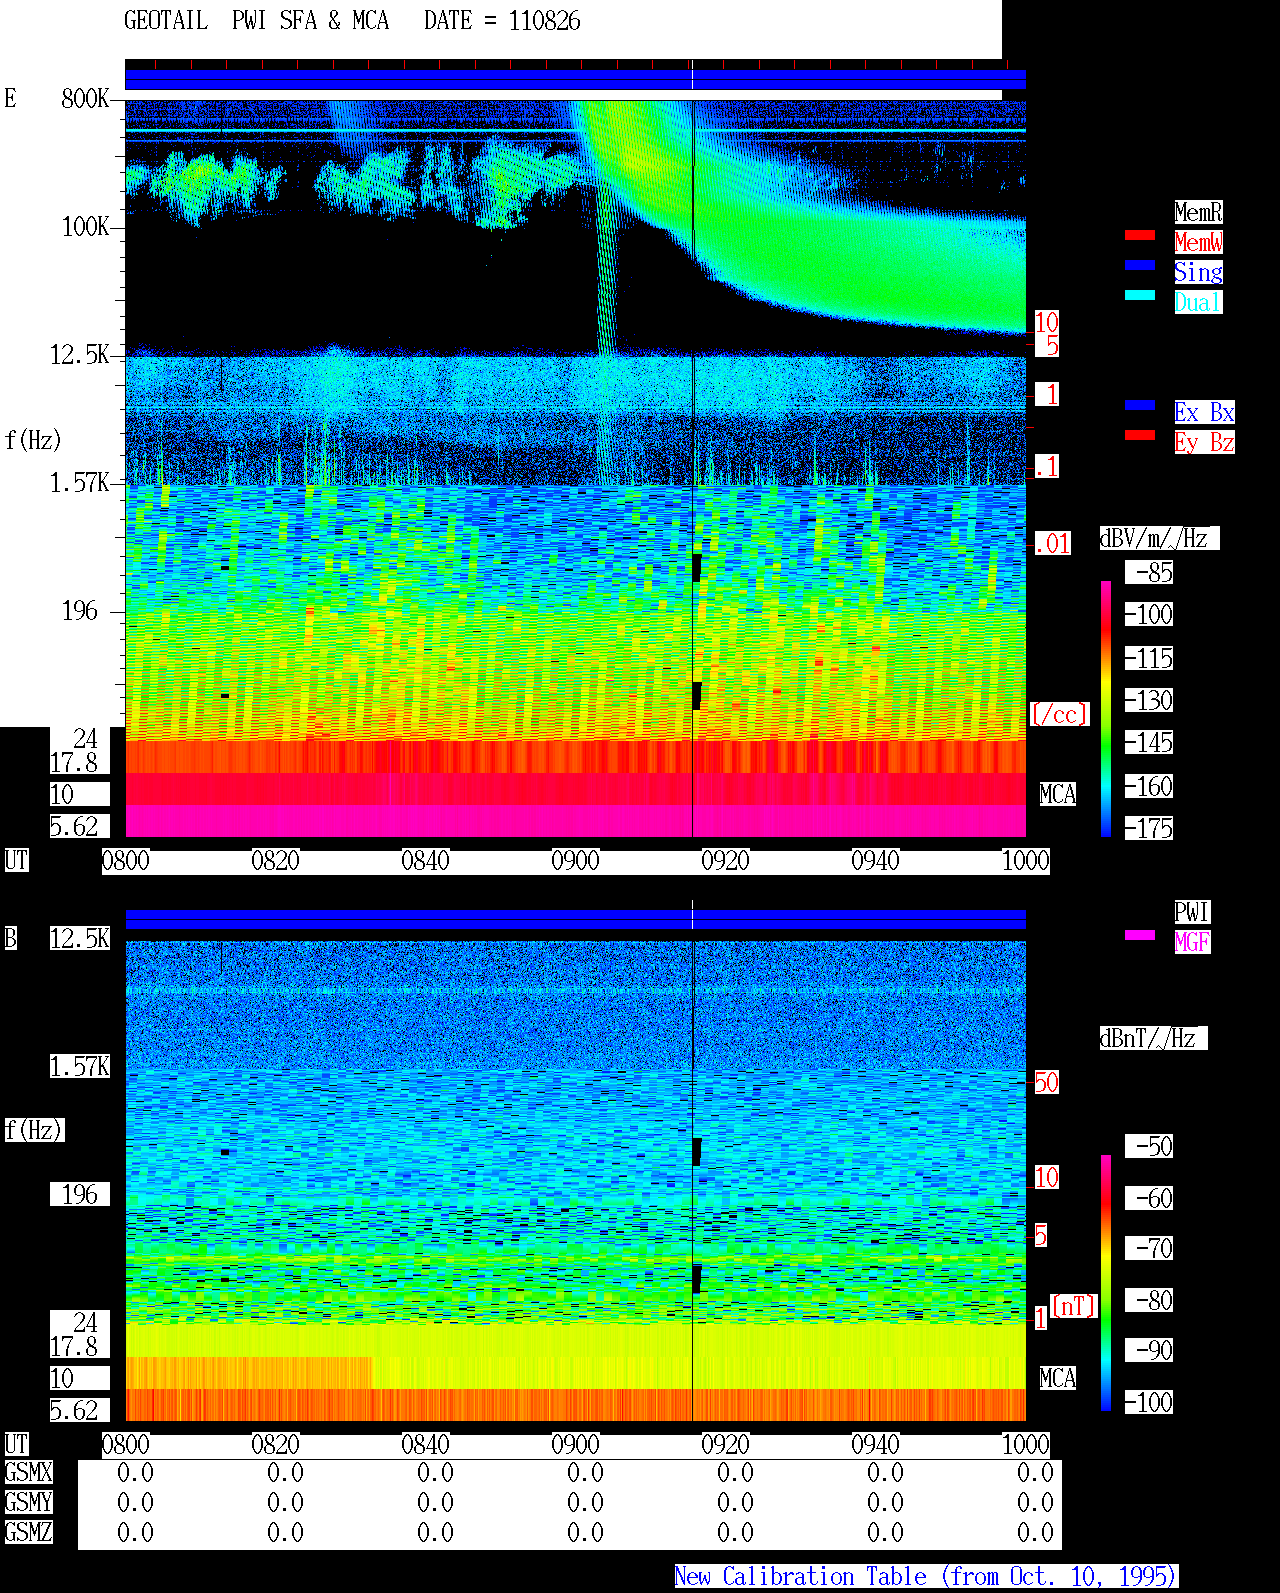
Task: Click the dBV/m/√Hz unit label
Action: point(1159,538)
